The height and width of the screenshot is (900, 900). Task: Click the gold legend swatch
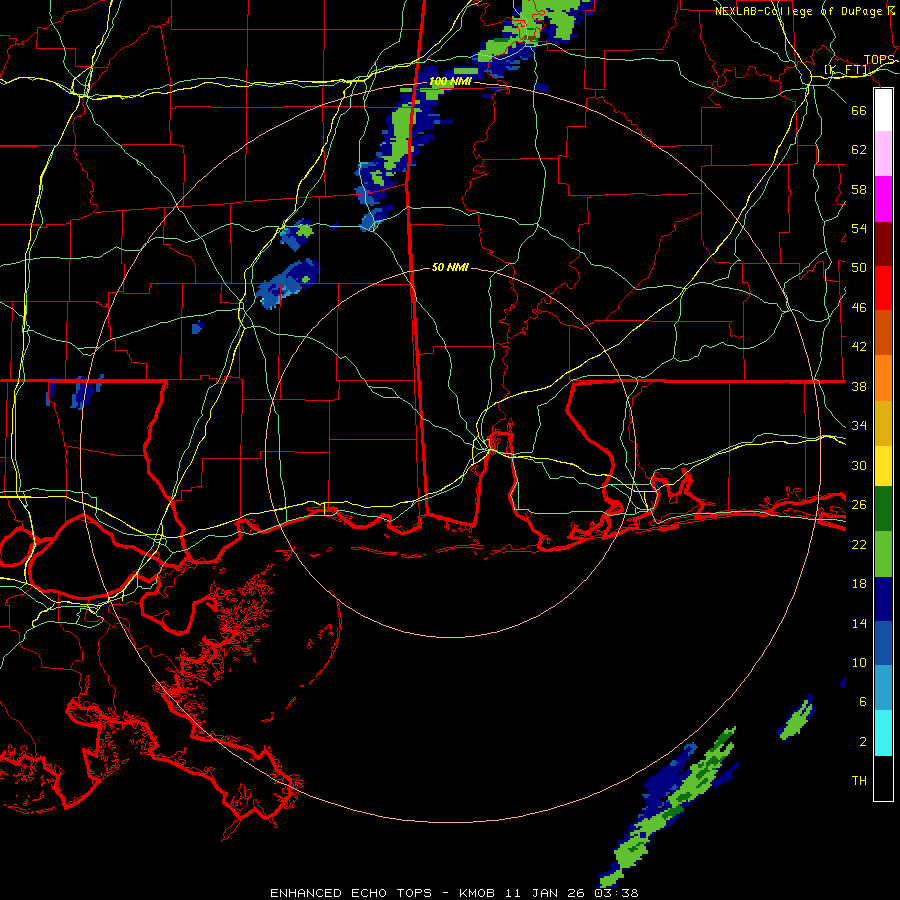[x=883, y=423]
